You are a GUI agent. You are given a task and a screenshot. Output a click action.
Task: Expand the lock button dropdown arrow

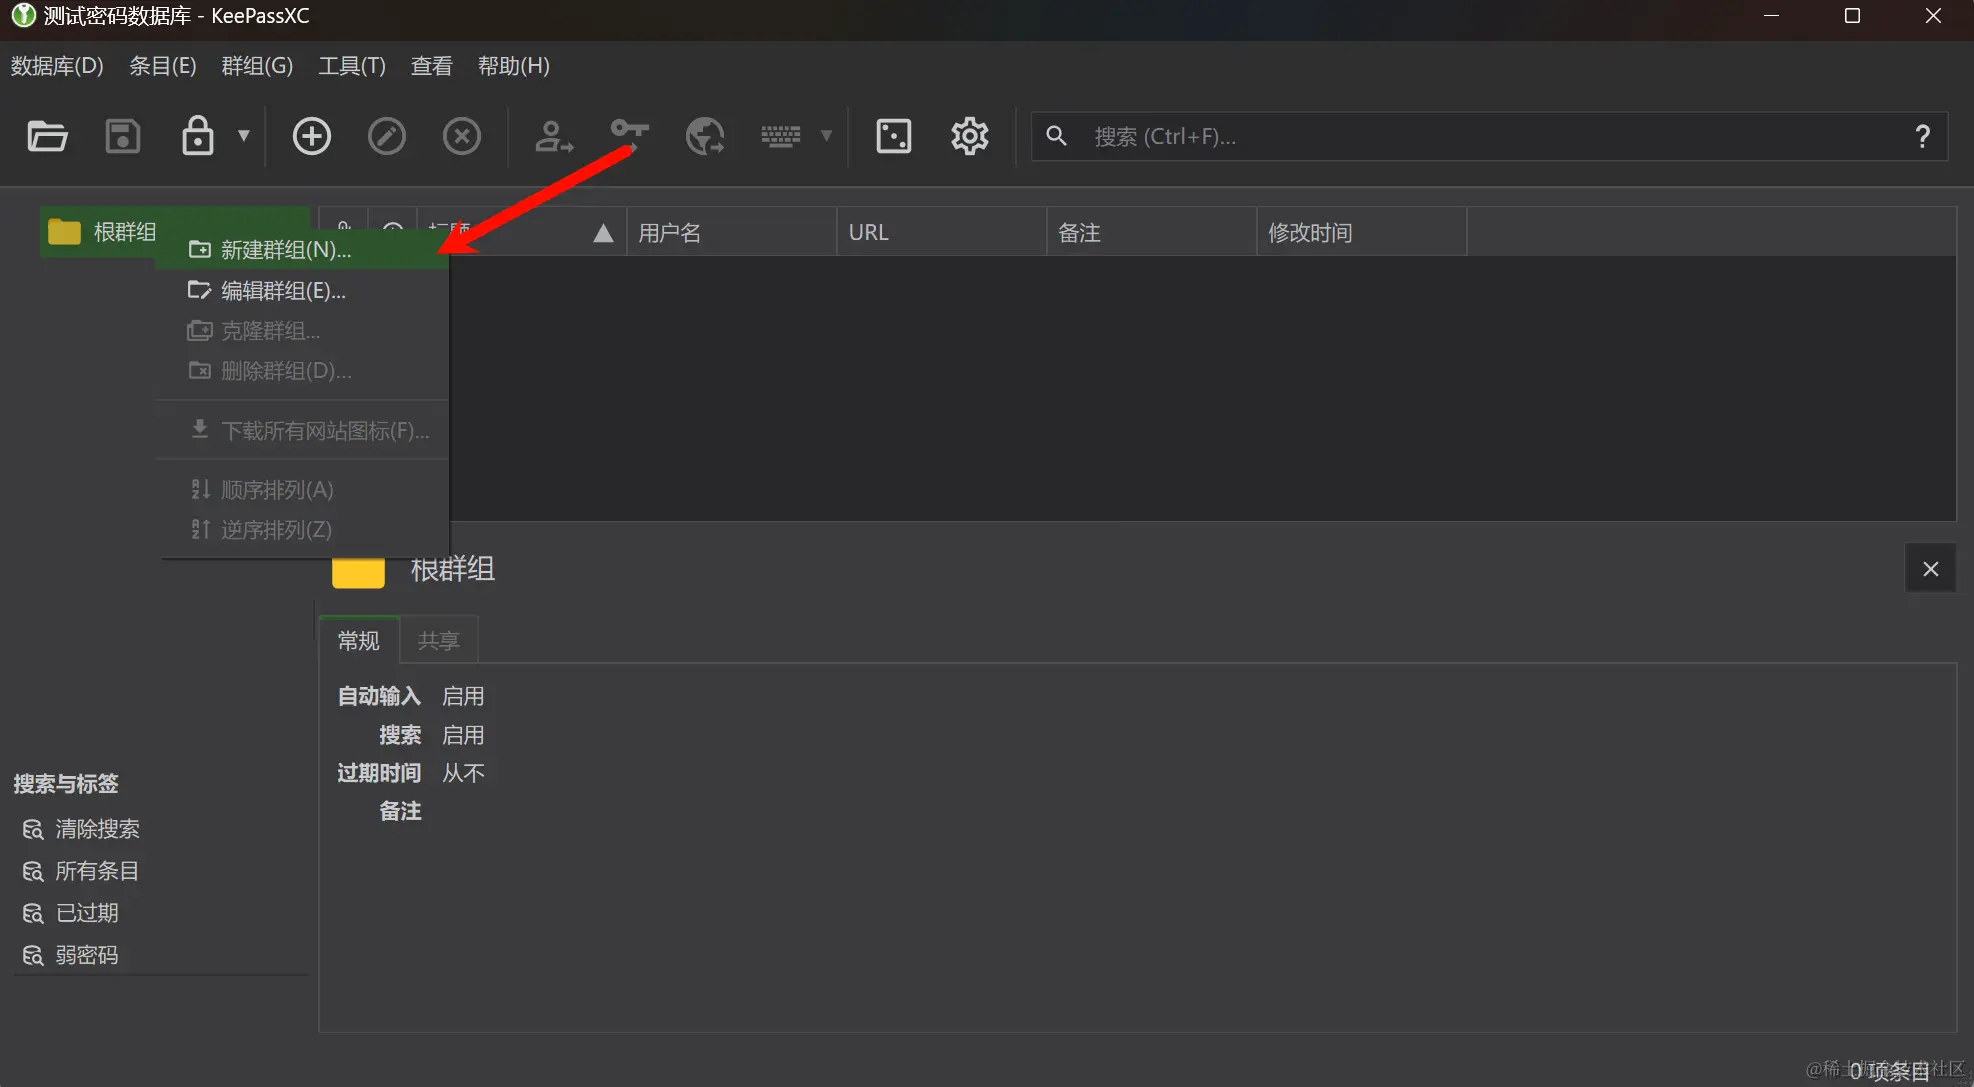(243, 136)
